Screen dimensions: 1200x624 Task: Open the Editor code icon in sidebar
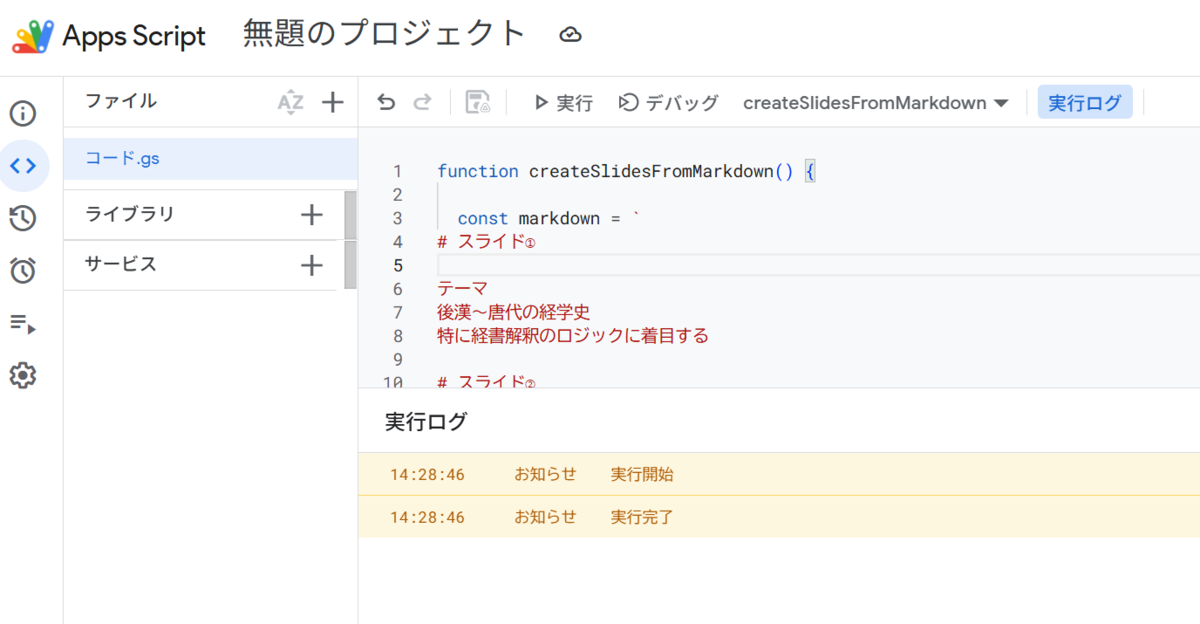[x=23, y=166]
